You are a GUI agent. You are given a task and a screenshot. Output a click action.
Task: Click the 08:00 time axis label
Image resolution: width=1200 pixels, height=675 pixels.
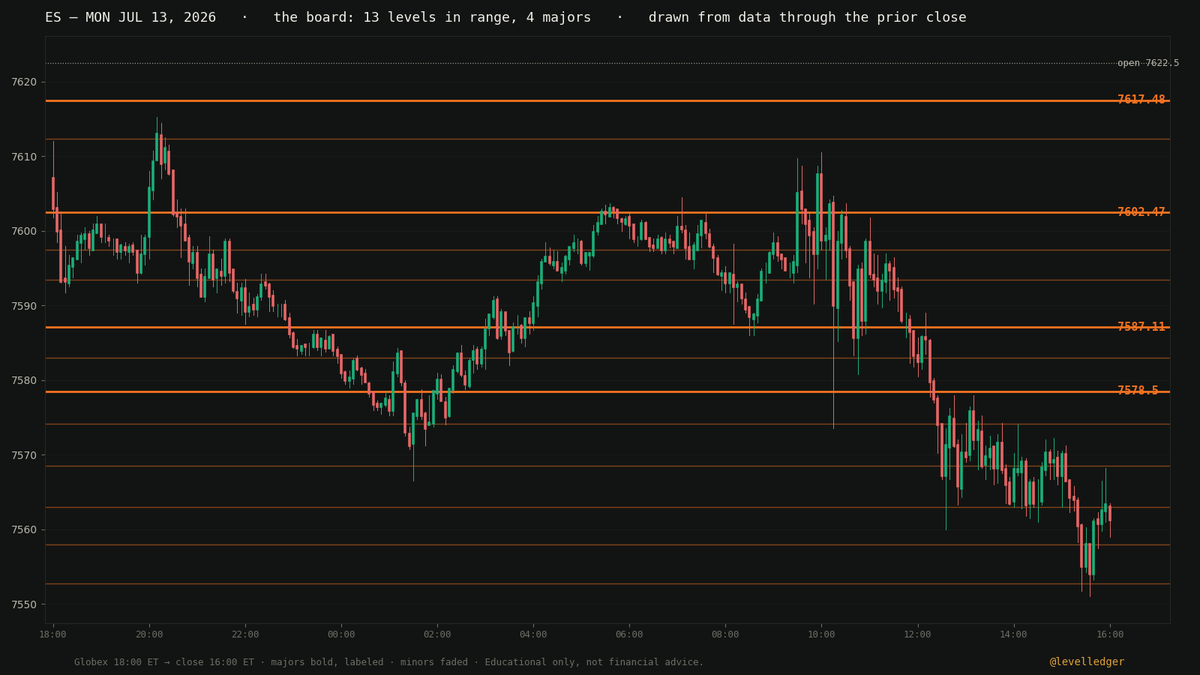[725, 634]
